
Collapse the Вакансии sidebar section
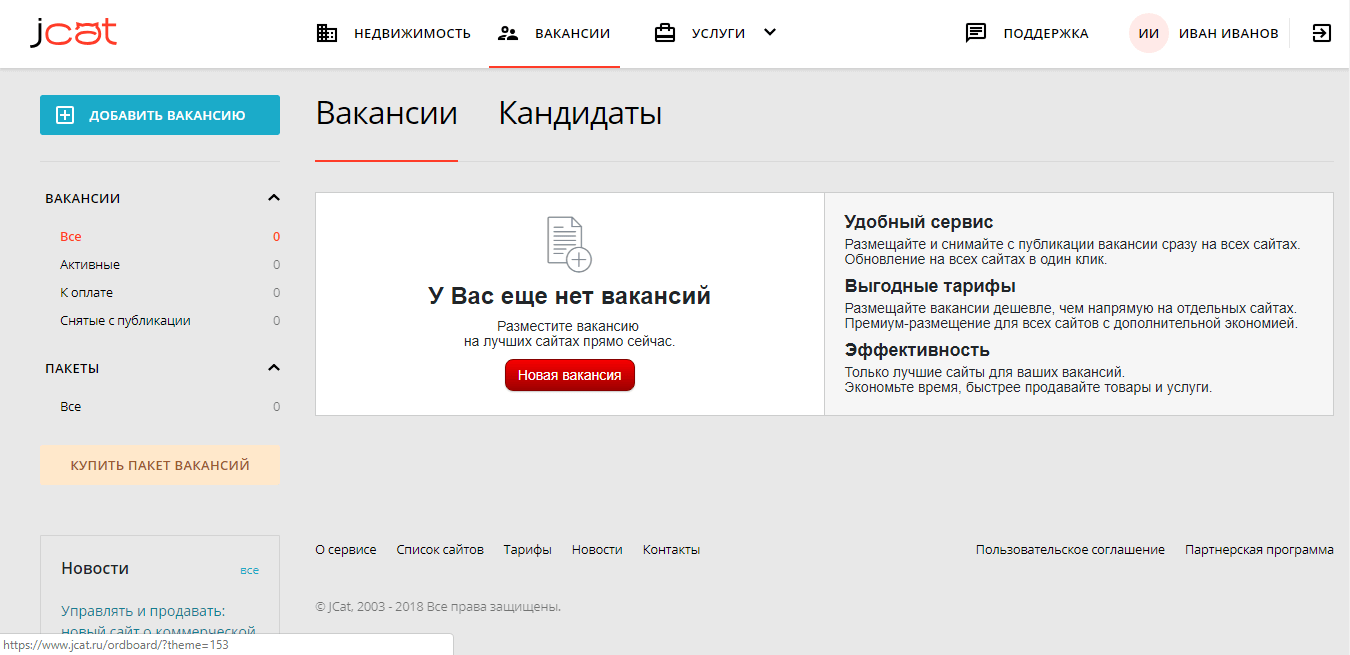pyautogui.click(x=274, y=198)
